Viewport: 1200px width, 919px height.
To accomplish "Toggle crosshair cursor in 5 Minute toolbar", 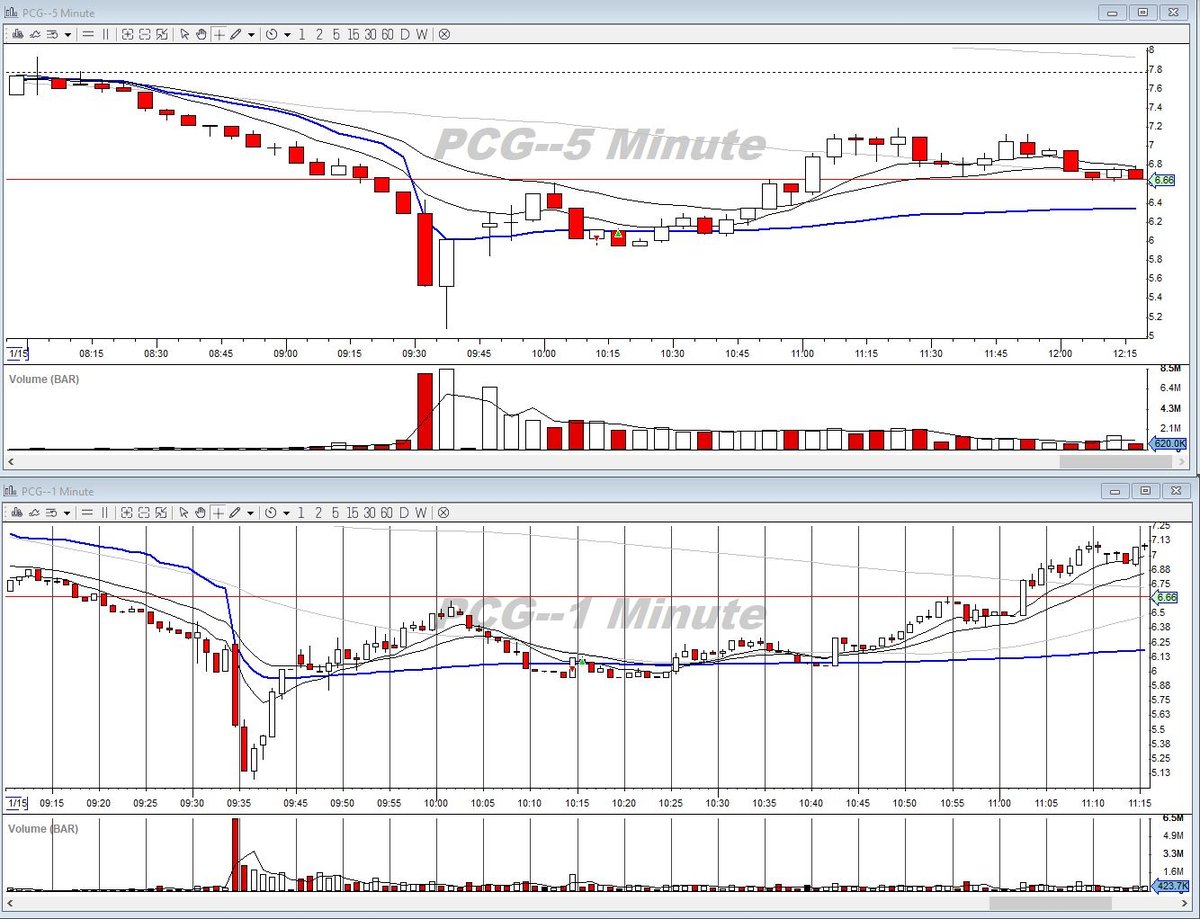I will point(219,34).
